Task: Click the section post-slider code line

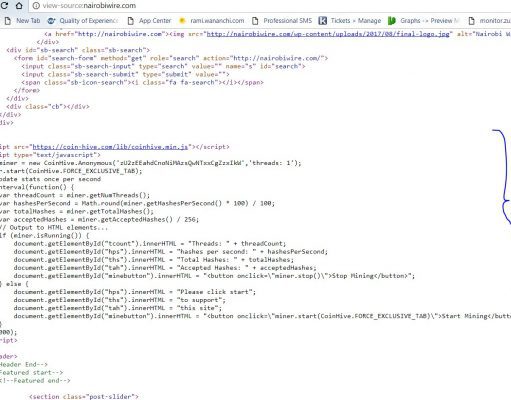Action: point(84,396)
